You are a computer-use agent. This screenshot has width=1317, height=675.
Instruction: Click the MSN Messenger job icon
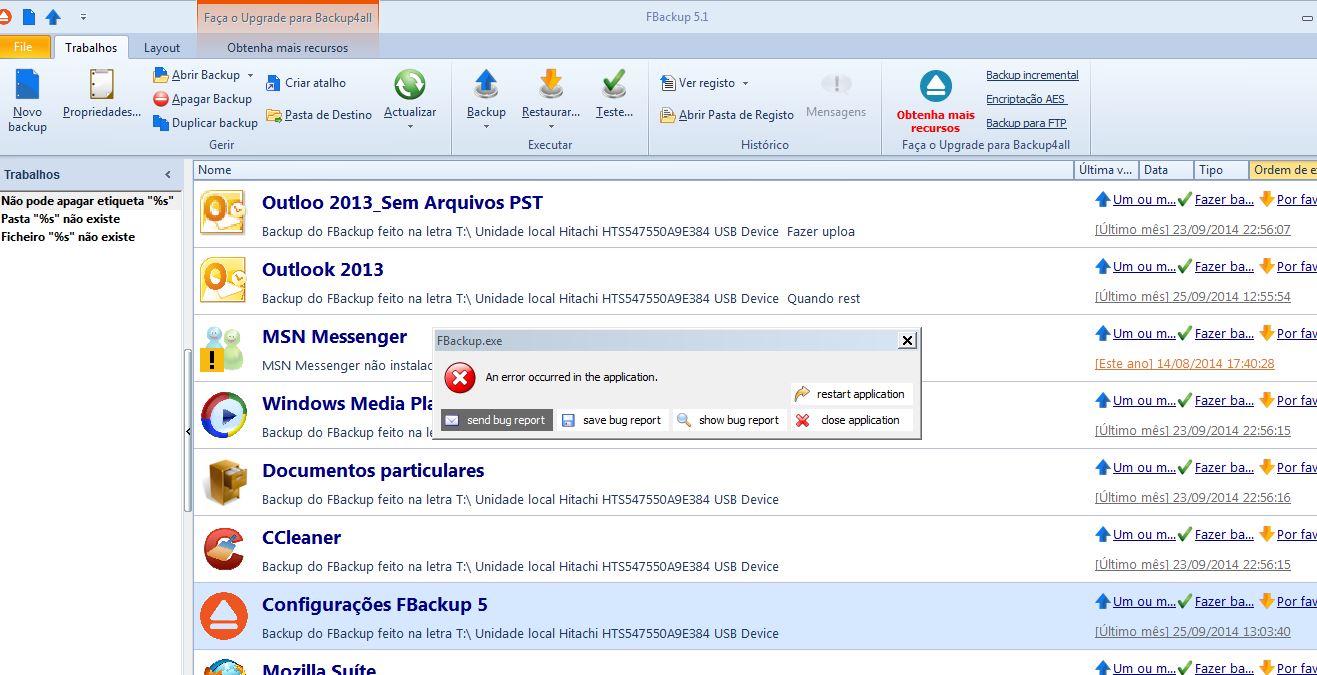223,347
